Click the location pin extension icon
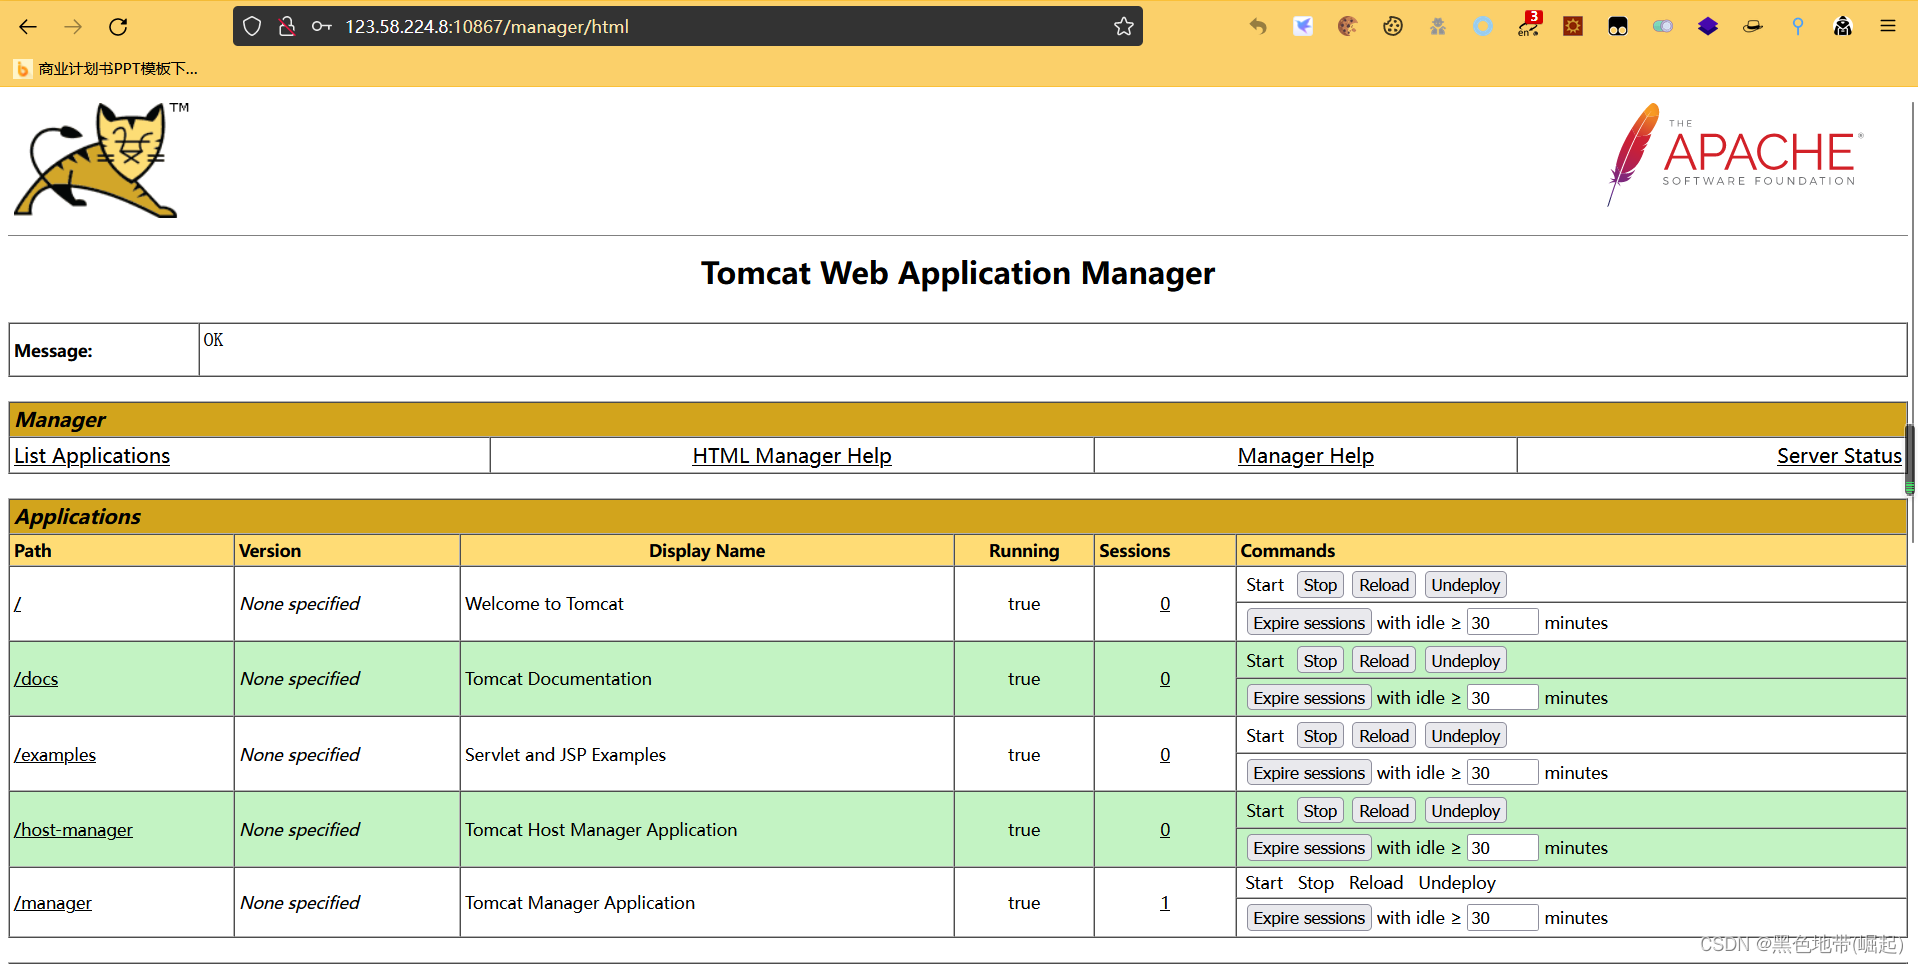Image resolution: width=1918 pixels, height=964 pixels. (1797, 26)
